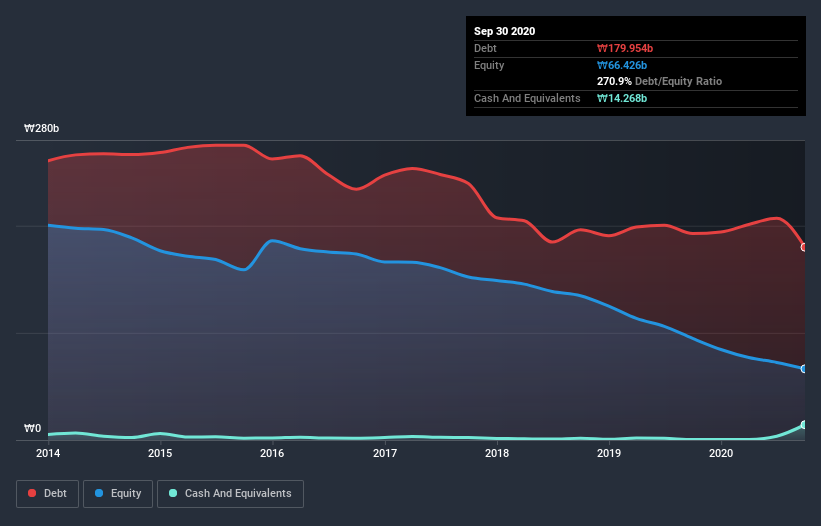Click the 2018 x-axis label
The width and height of the screenshot is (821, 526).
(497, 453)
